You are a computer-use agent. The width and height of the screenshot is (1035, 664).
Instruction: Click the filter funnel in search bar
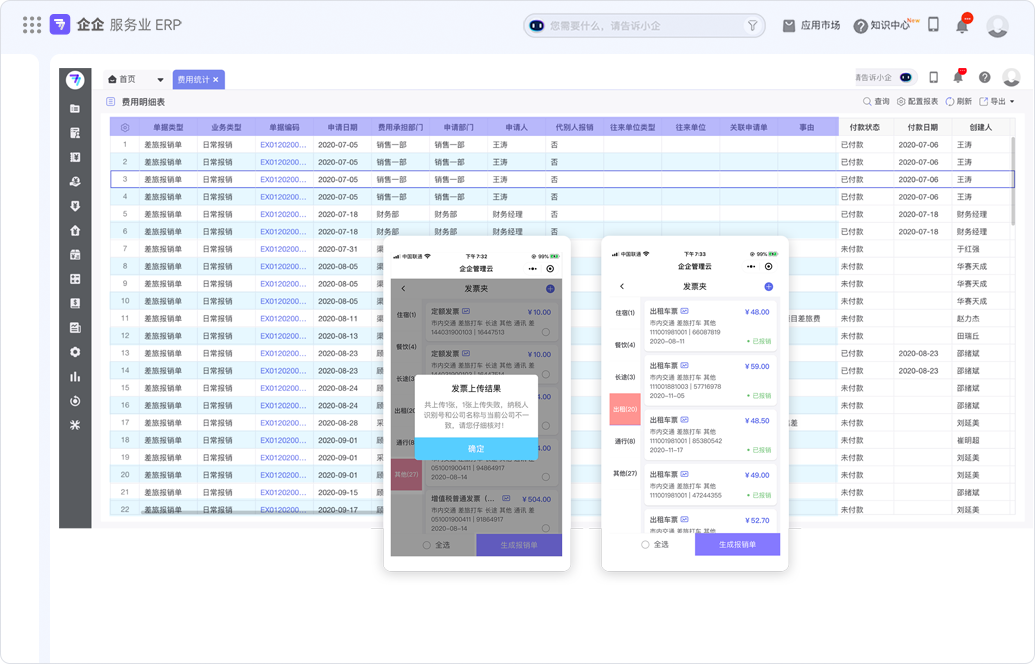753,26
